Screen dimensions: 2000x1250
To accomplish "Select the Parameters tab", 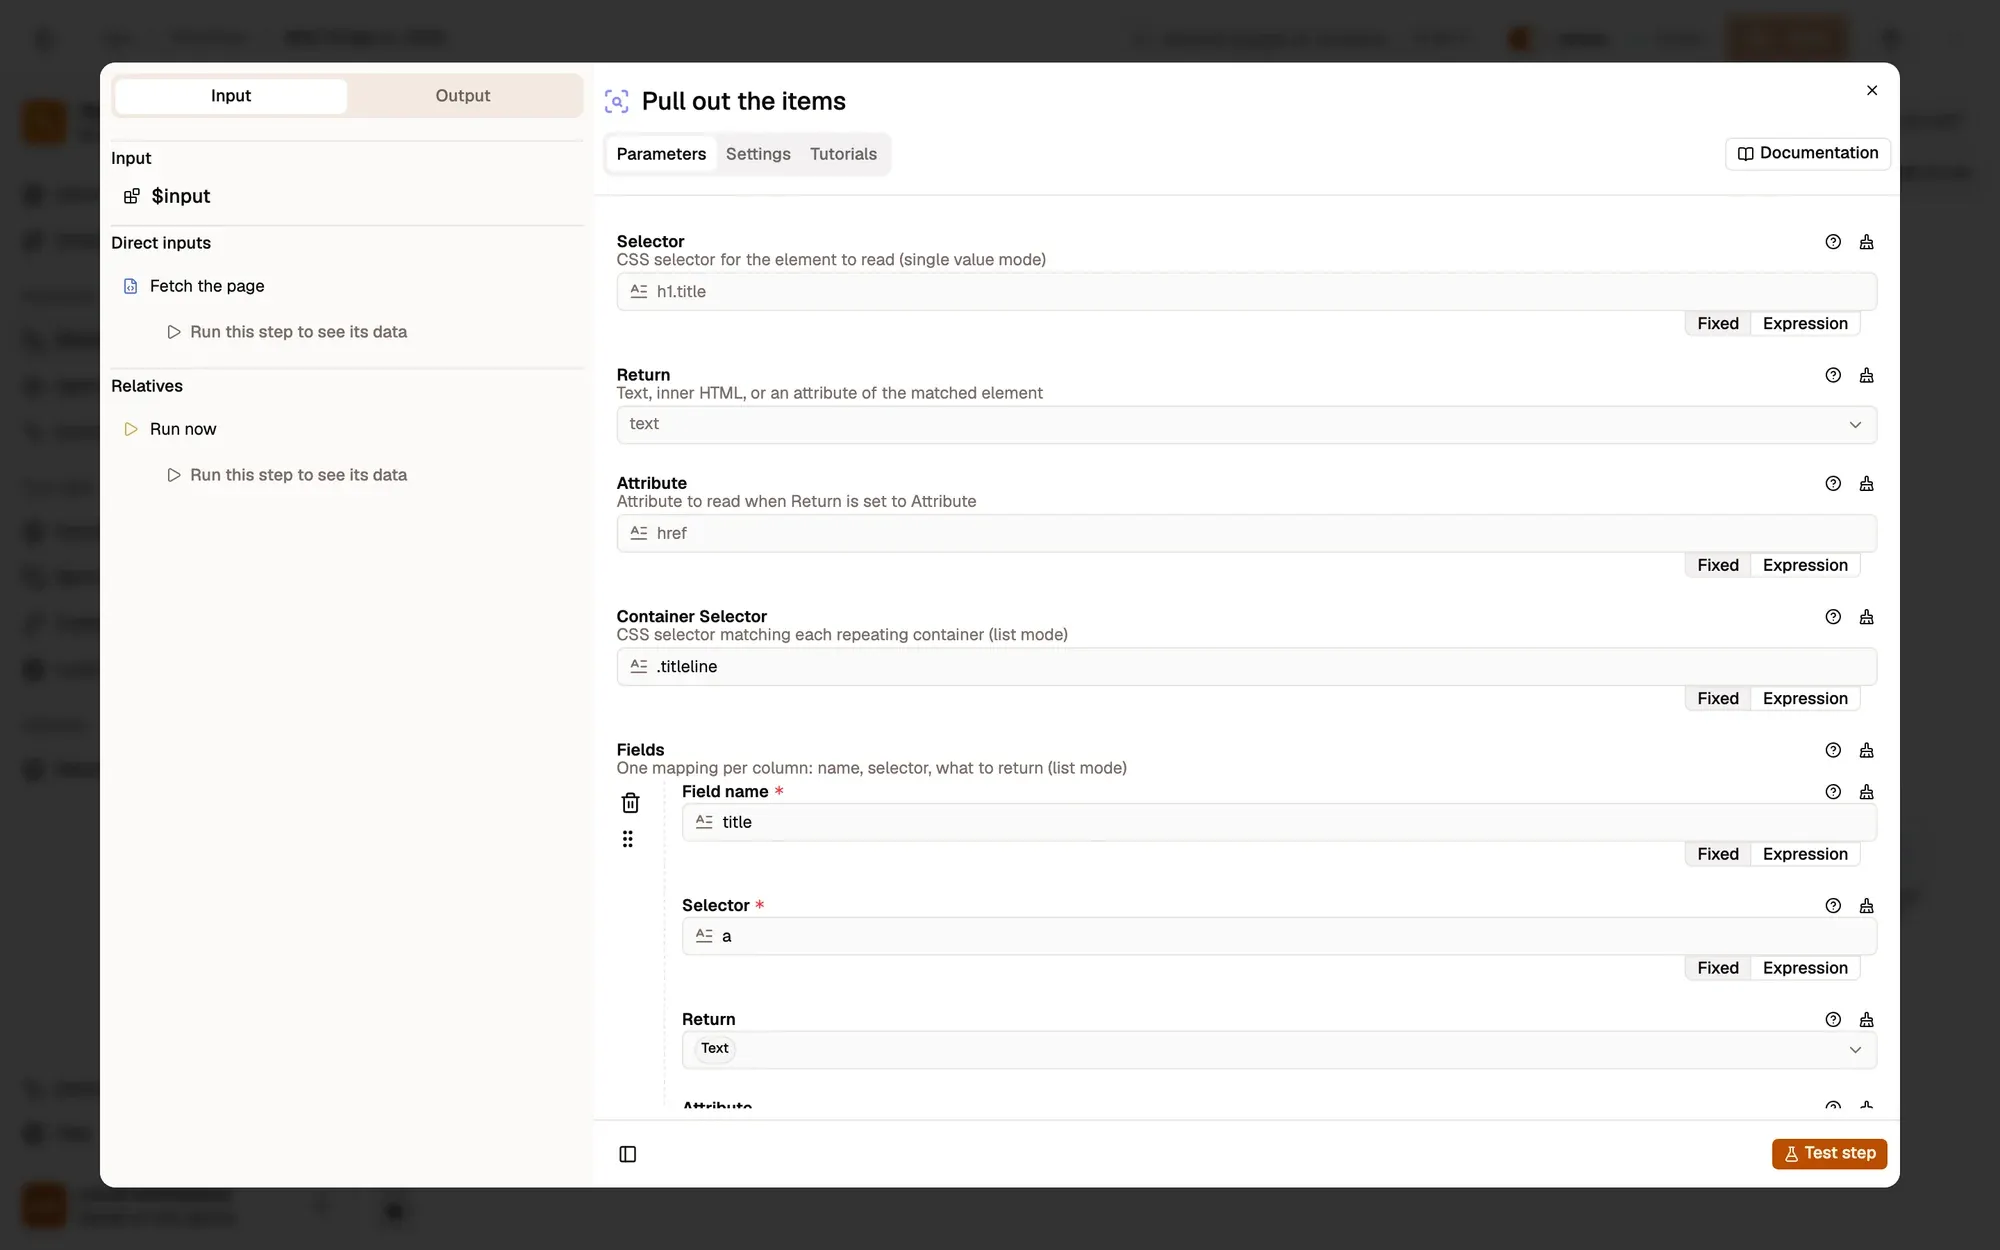I will coord(661,154).
